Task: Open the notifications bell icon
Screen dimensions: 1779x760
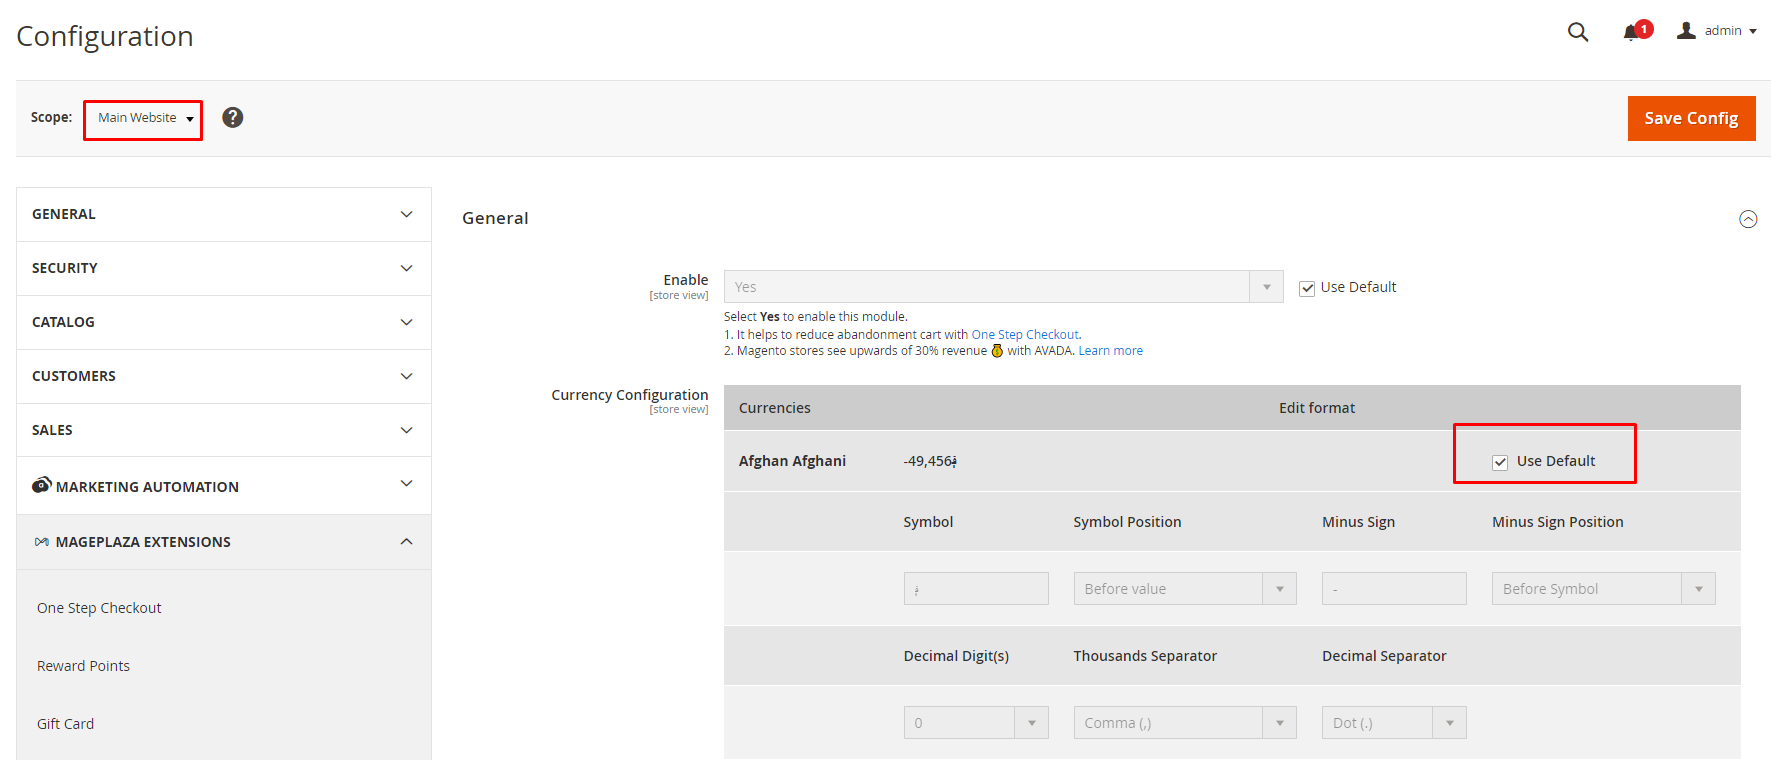Action: 1631,32
